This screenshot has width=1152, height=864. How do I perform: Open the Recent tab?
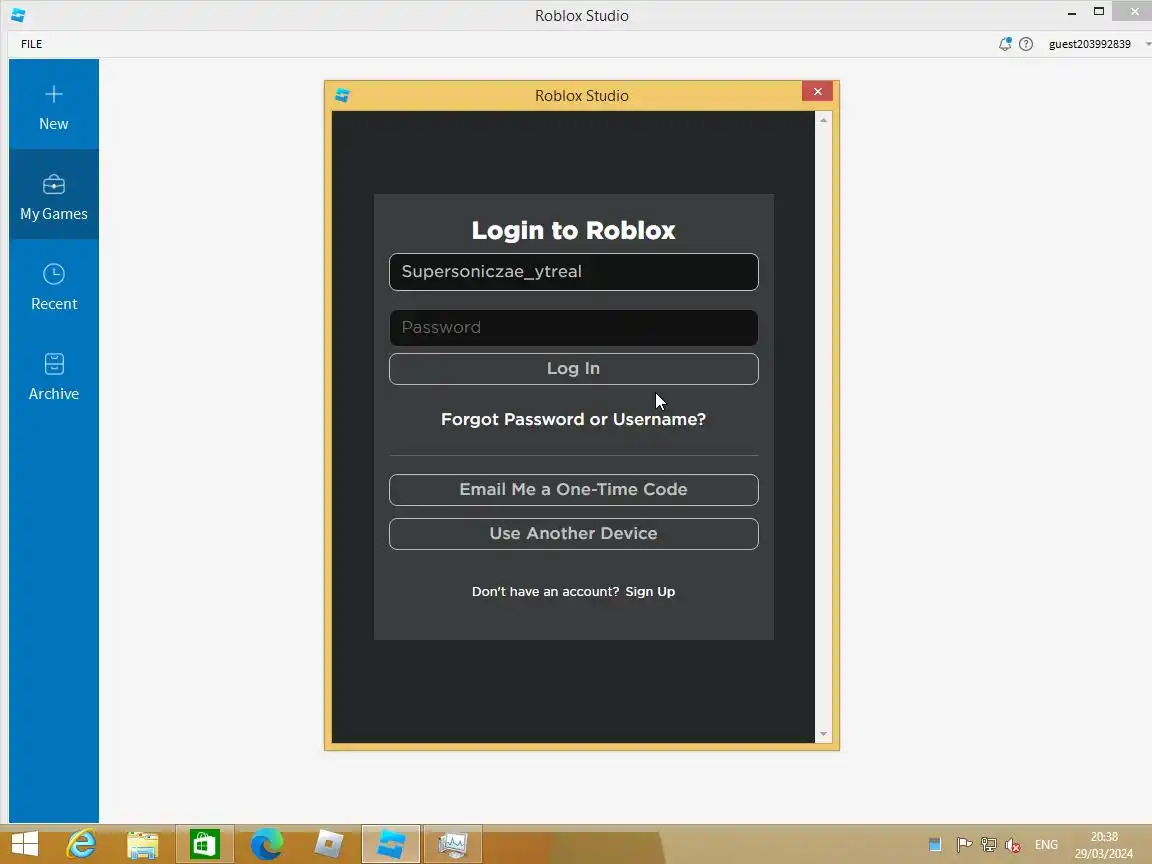coord(54,285)
